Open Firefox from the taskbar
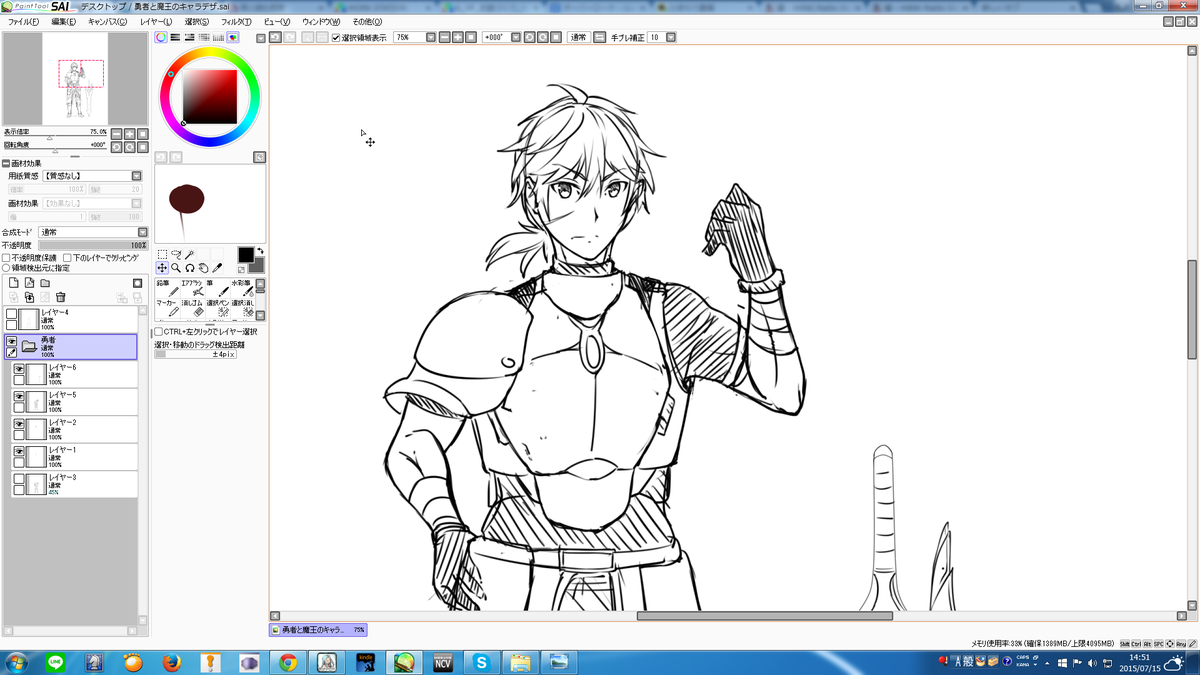Screen dimensions: 1200x675 (171, 661)
